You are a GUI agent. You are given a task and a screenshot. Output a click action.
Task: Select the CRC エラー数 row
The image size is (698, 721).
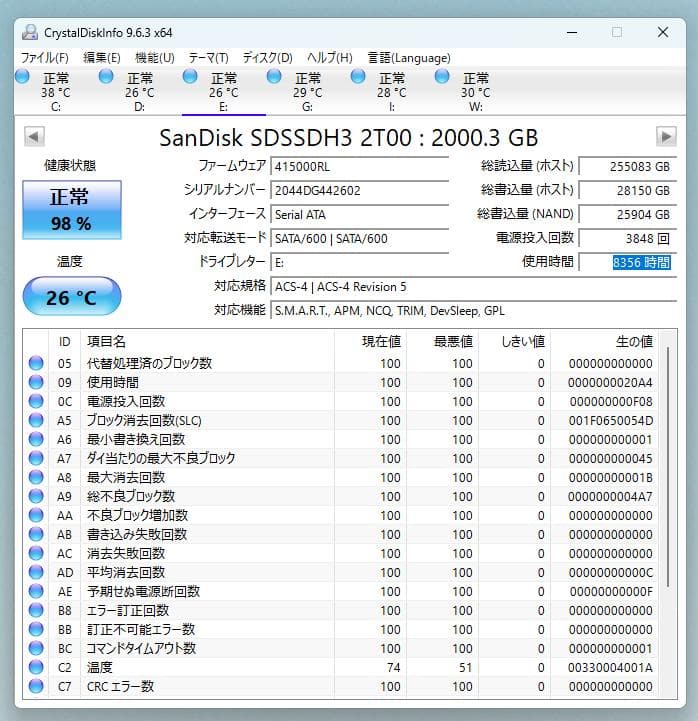[341, 686]
